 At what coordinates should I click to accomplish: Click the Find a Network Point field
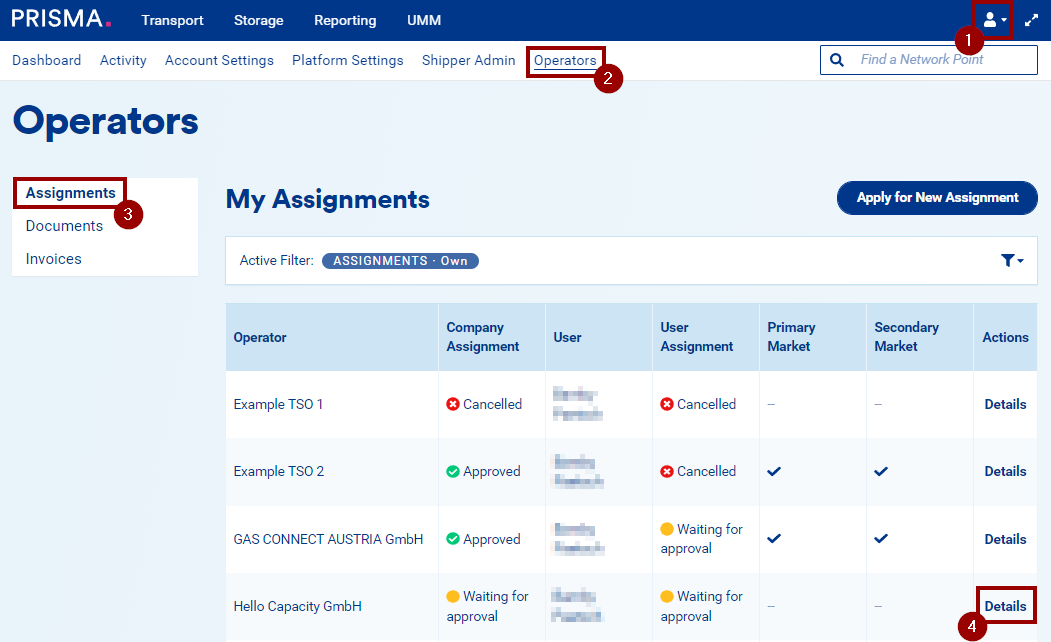(945, 60)
